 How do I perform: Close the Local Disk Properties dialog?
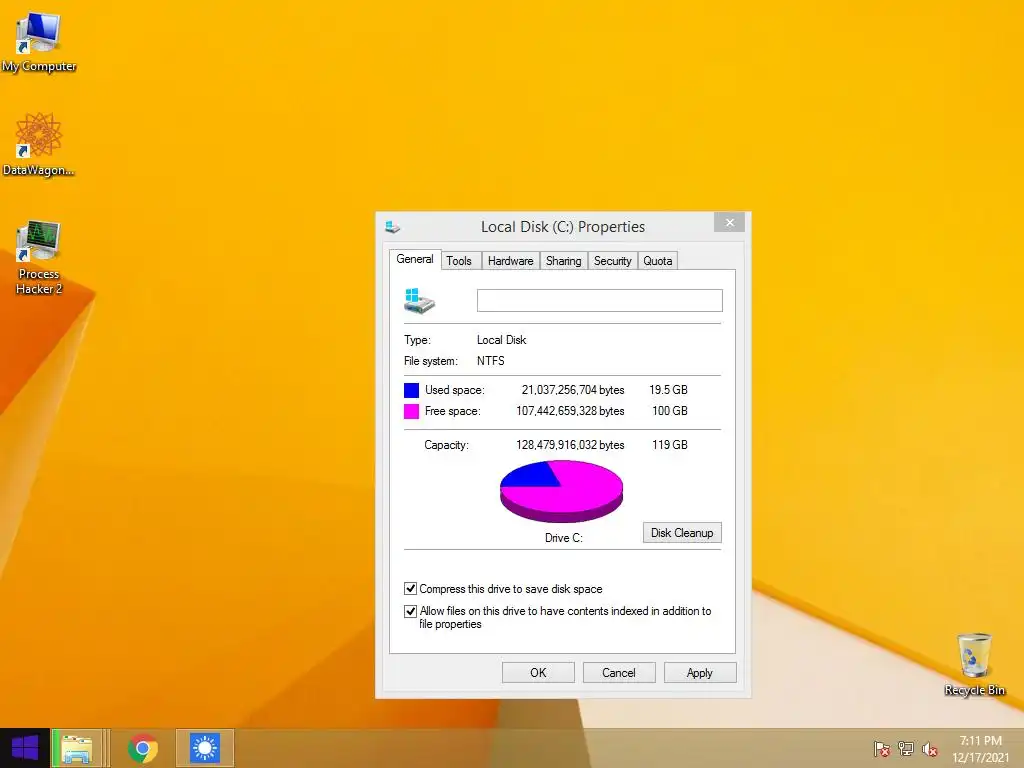[729, 223]
